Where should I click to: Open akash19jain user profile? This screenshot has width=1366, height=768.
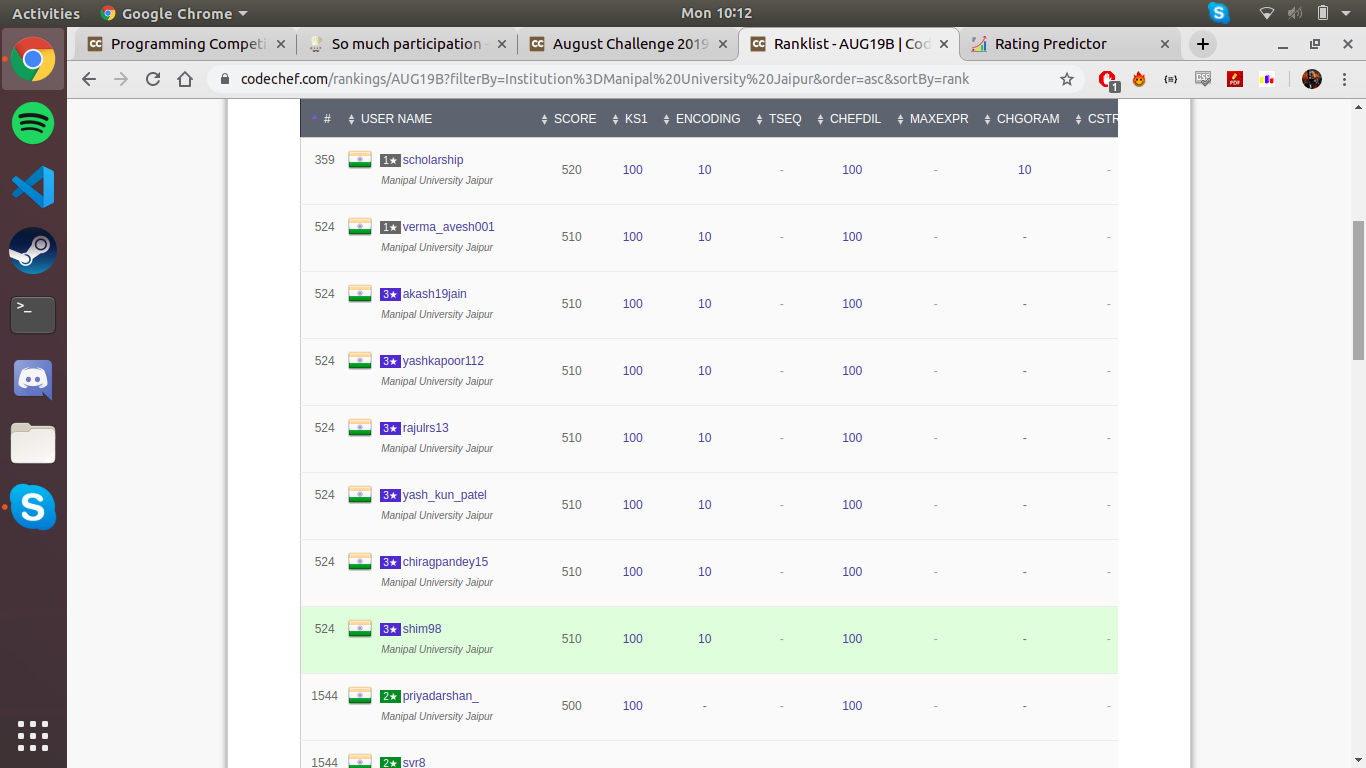[434, 294]
